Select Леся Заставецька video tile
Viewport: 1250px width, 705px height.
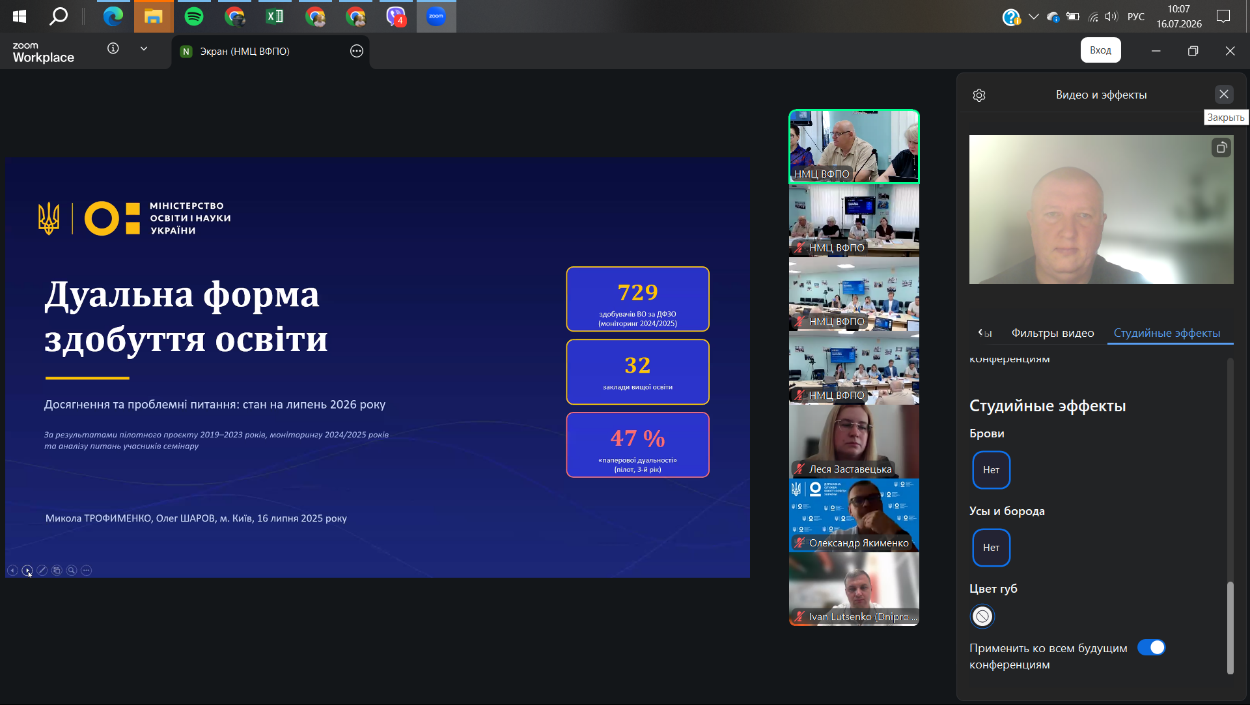point(854,441)
